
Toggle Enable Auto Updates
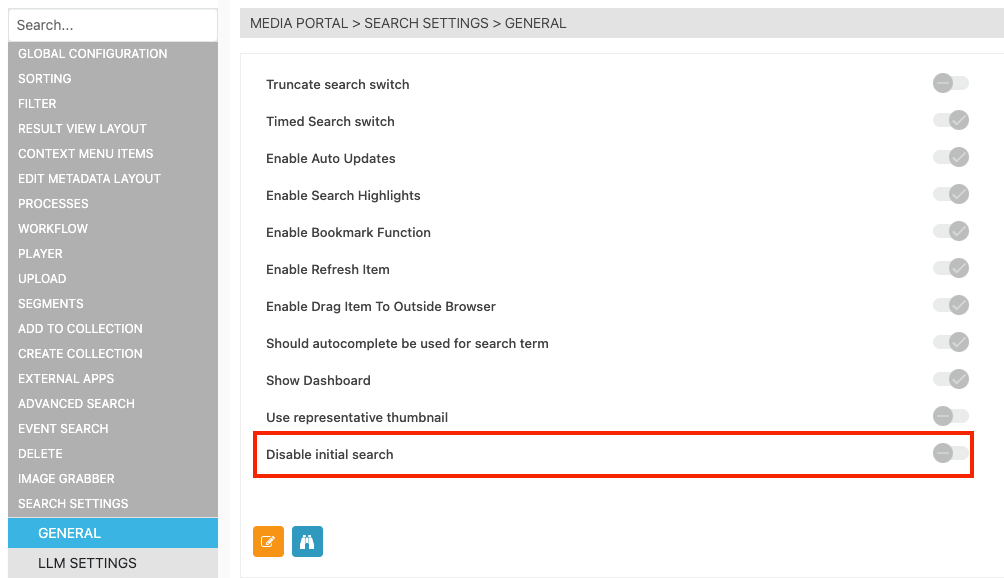coord(950,158)
